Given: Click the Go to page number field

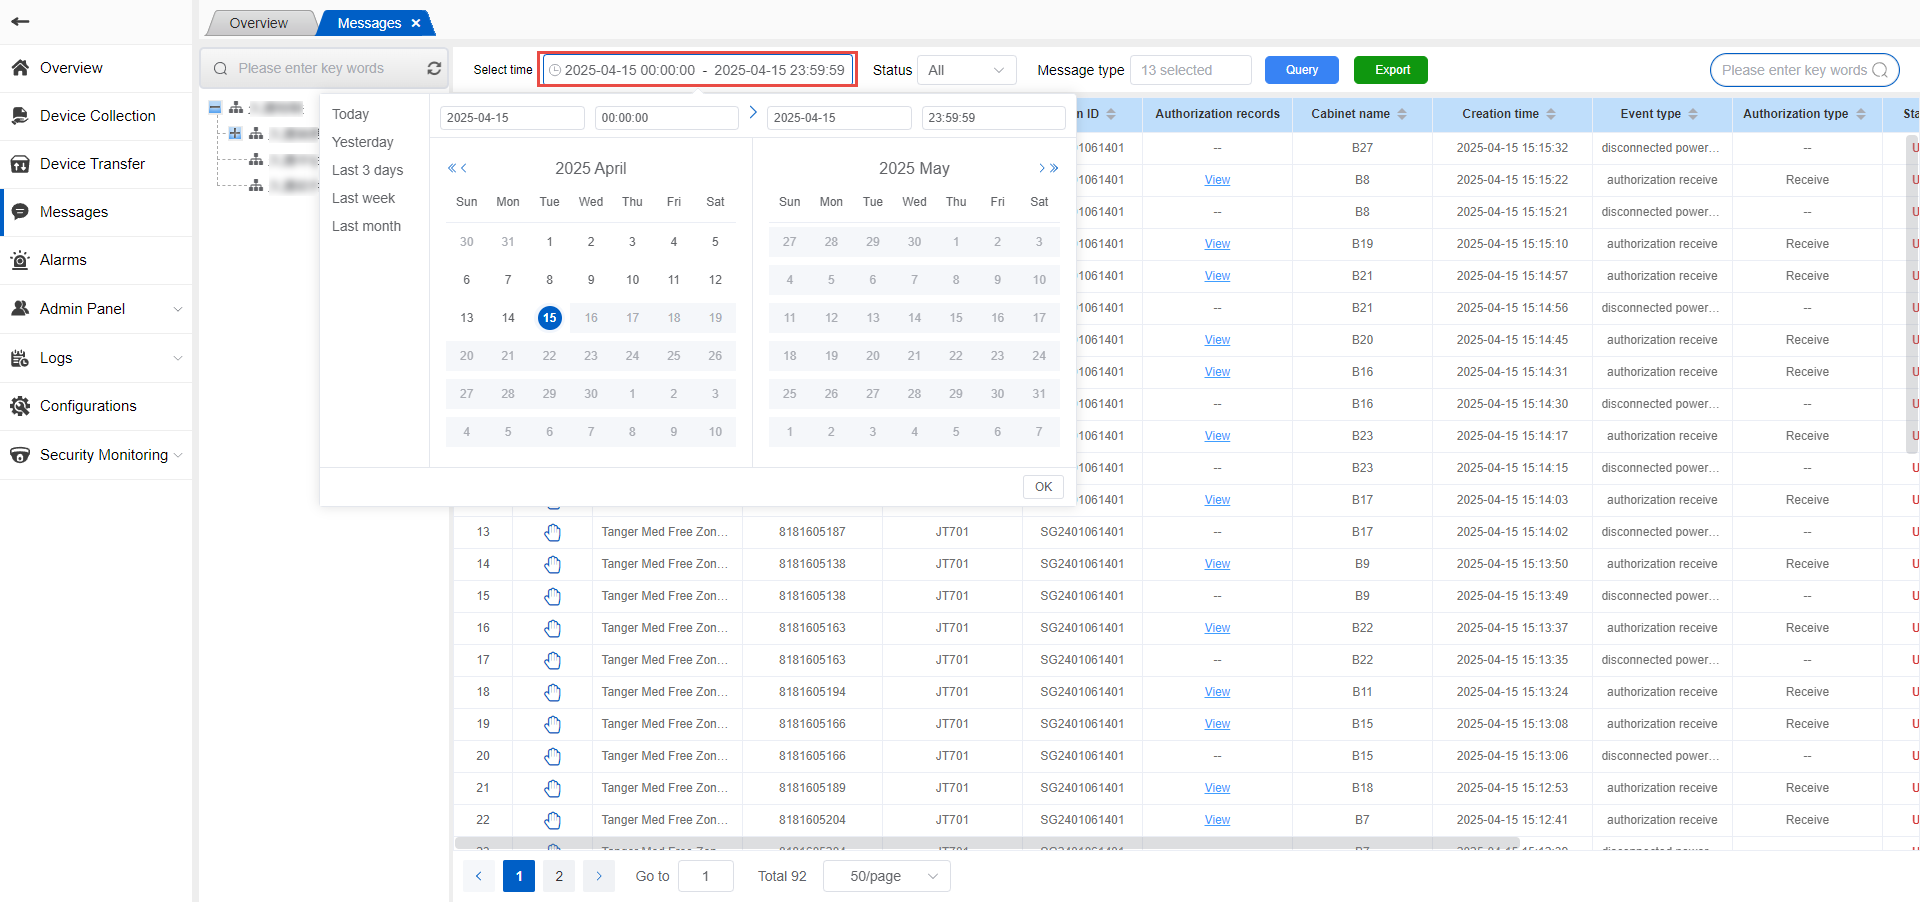Looking at the screenshot, I should (705, 876).
